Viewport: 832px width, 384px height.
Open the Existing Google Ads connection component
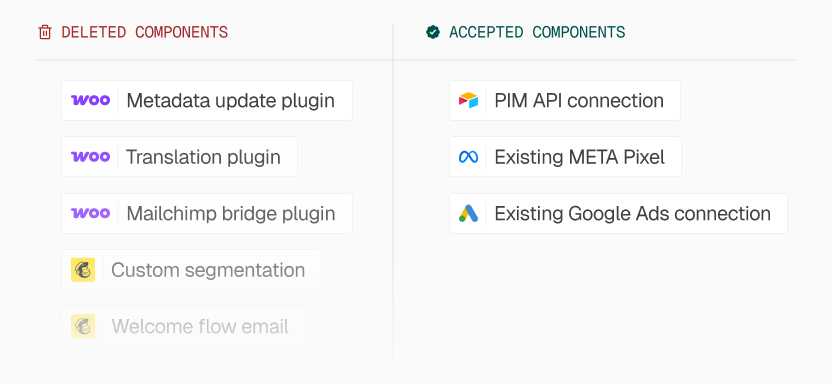coord(619,213)
